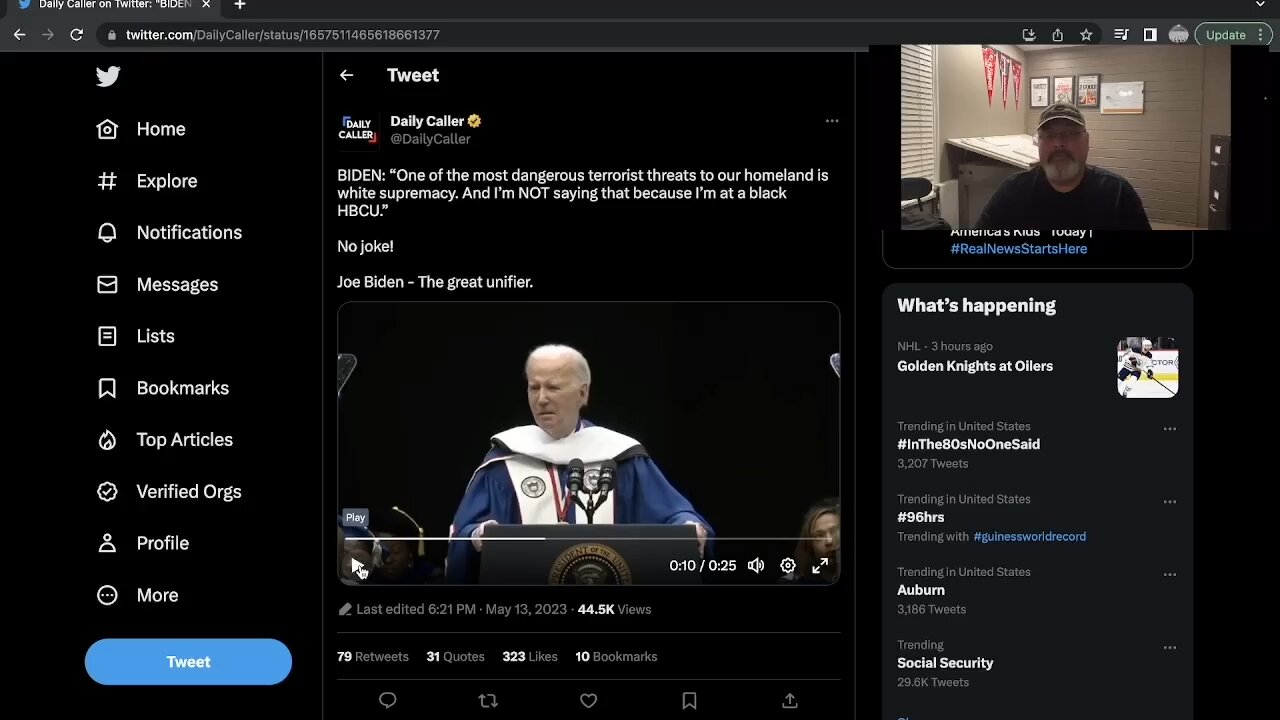The width and height of the screenshot is (1280, 720).
Task: Click the Golden Knights at Oilers thumbnail
Action: 1147,368
